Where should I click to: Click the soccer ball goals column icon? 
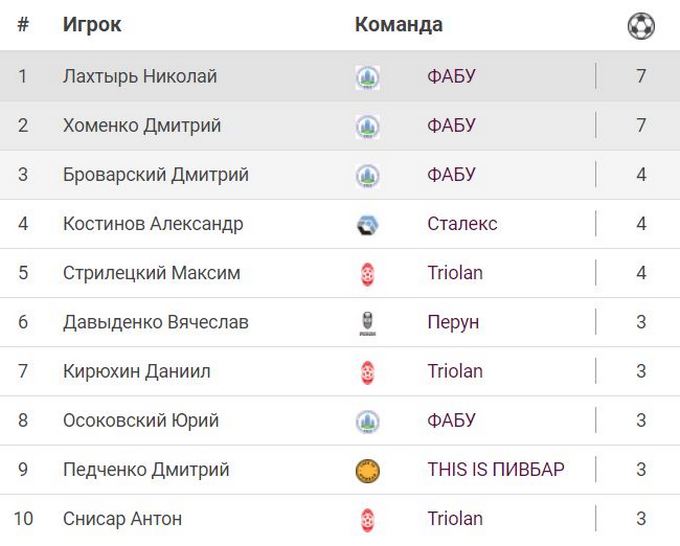click(641, 26)
